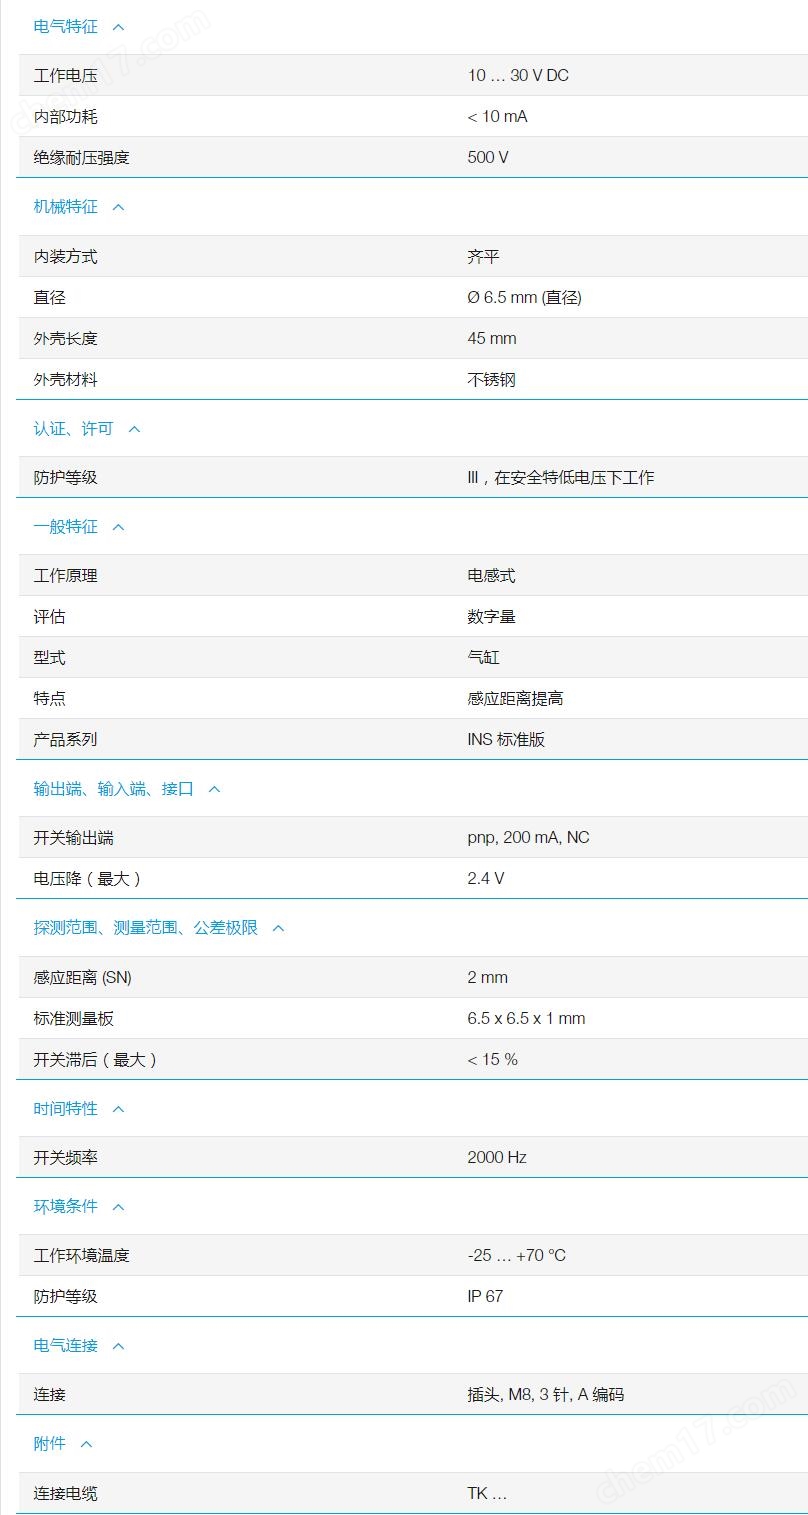Select the 内装方式 row label
Screen dimensions: 808x1515
click(66, 257)
